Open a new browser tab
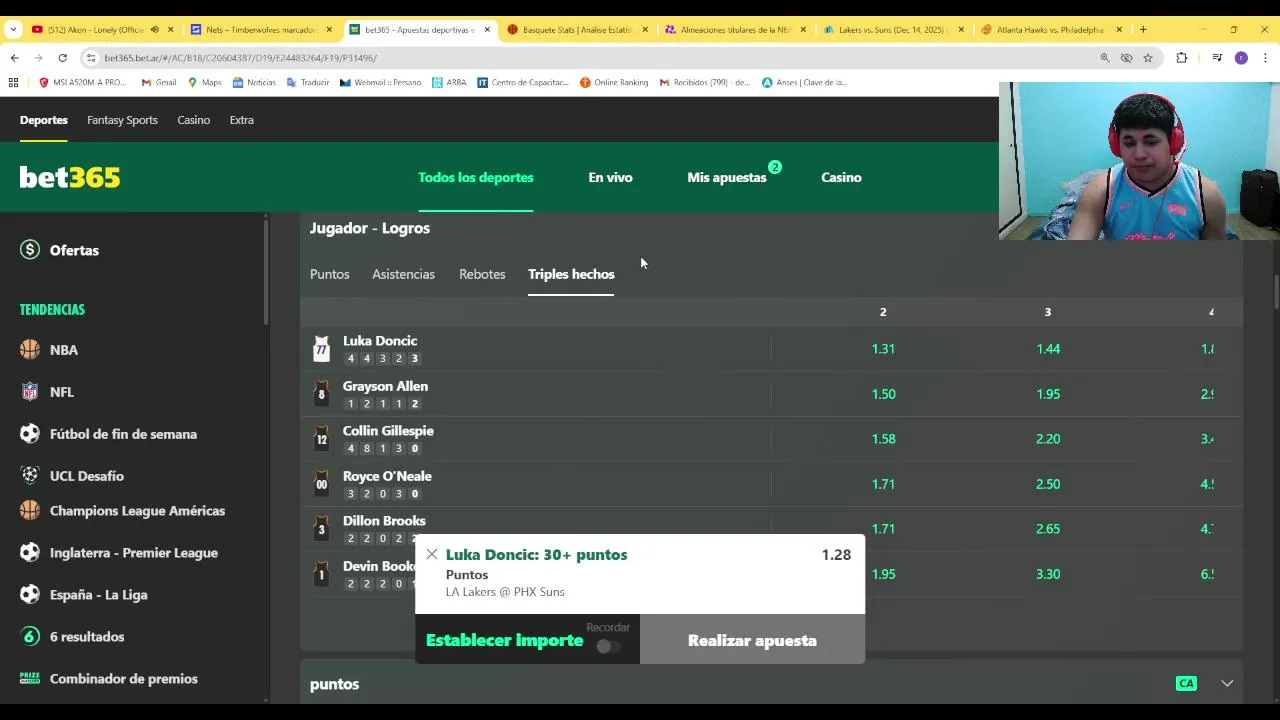The height and width of the screenshot is (720, 1280). click(1143, 30)
